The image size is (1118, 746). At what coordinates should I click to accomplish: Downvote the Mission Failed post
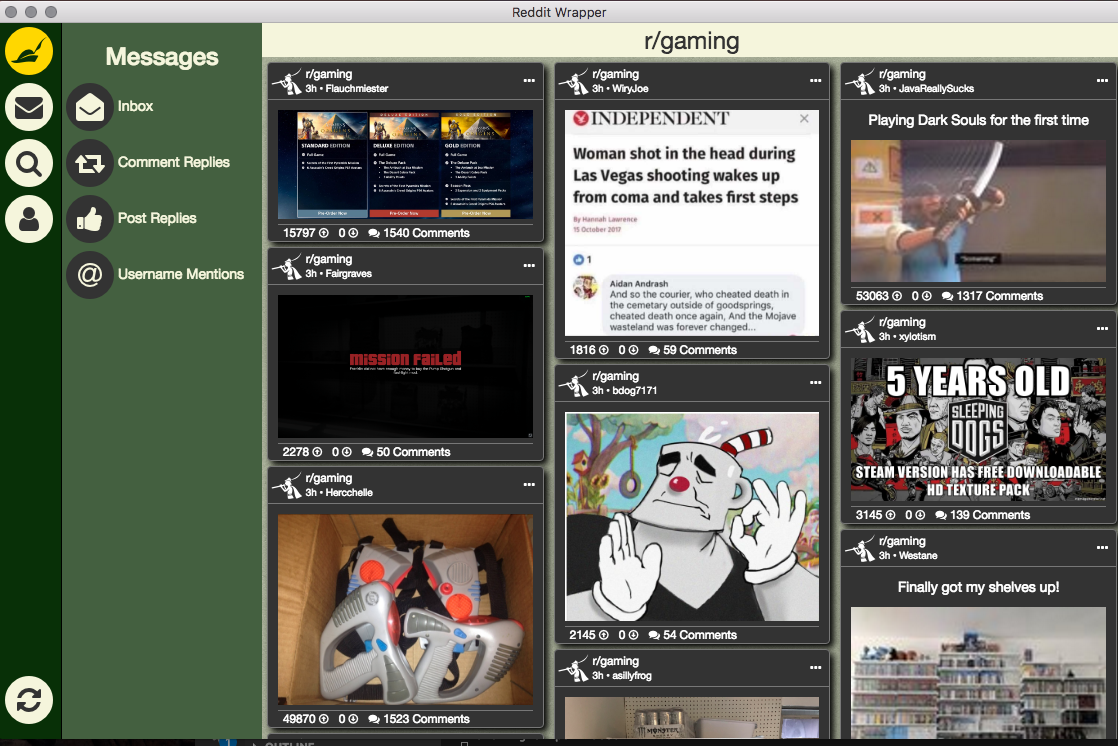pyautogui.click(x=347, y=452)
